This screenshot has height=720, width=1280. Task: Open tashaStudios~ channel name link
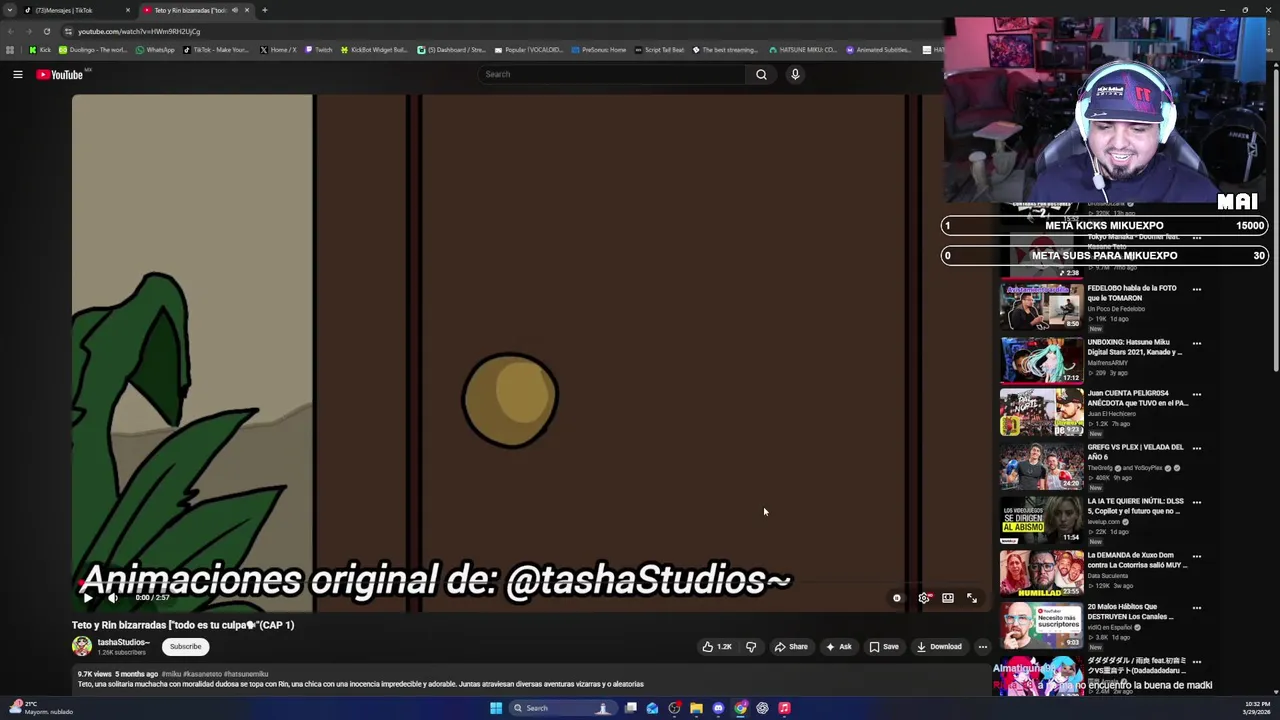[123, 642]
